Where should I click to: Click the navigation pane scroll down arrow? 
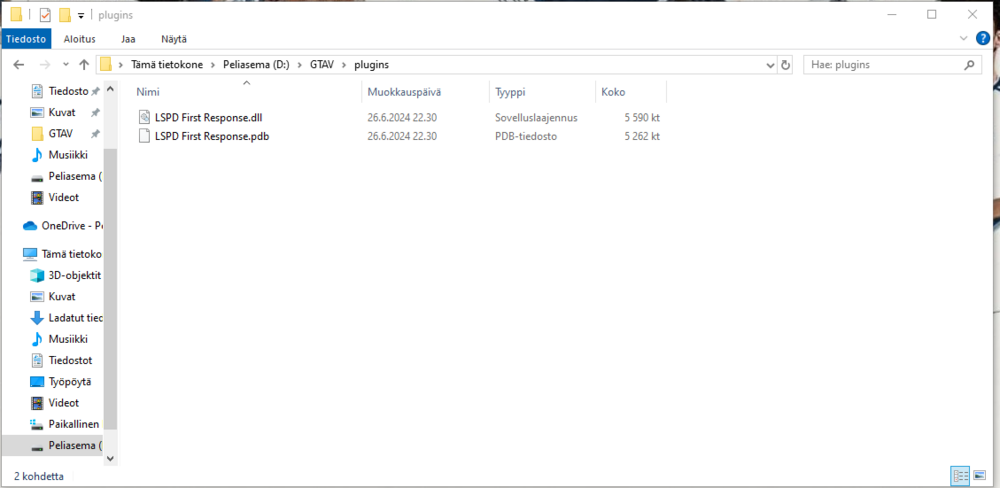click(110, 459)
